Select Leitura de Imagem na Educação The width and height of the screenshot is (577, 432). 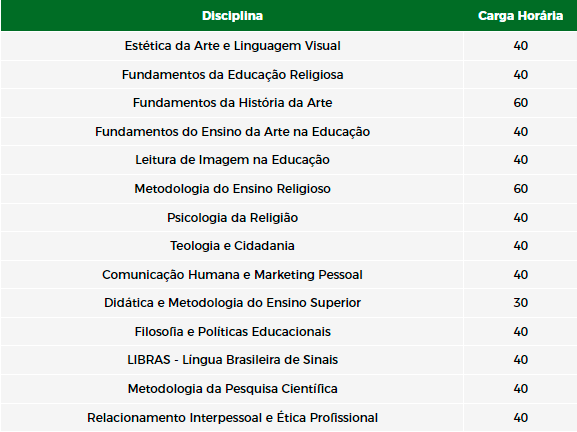232,160
